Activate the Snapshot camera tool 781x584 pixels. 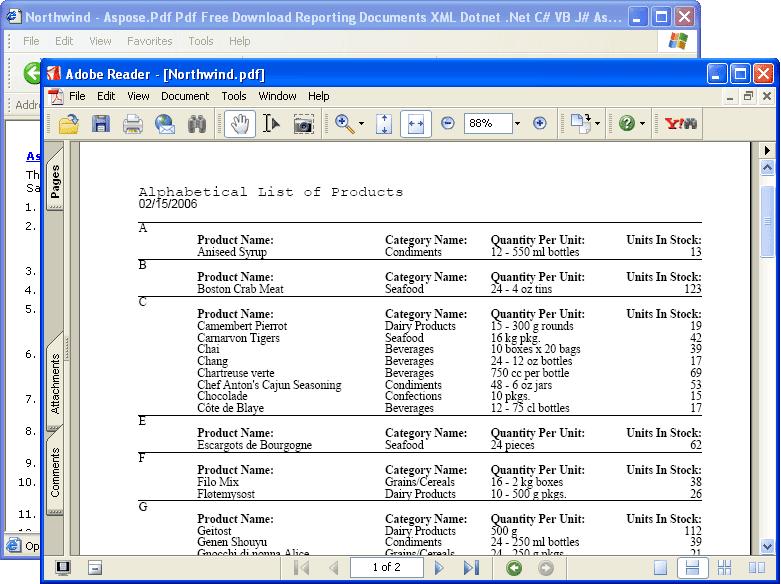coord(303,124)
